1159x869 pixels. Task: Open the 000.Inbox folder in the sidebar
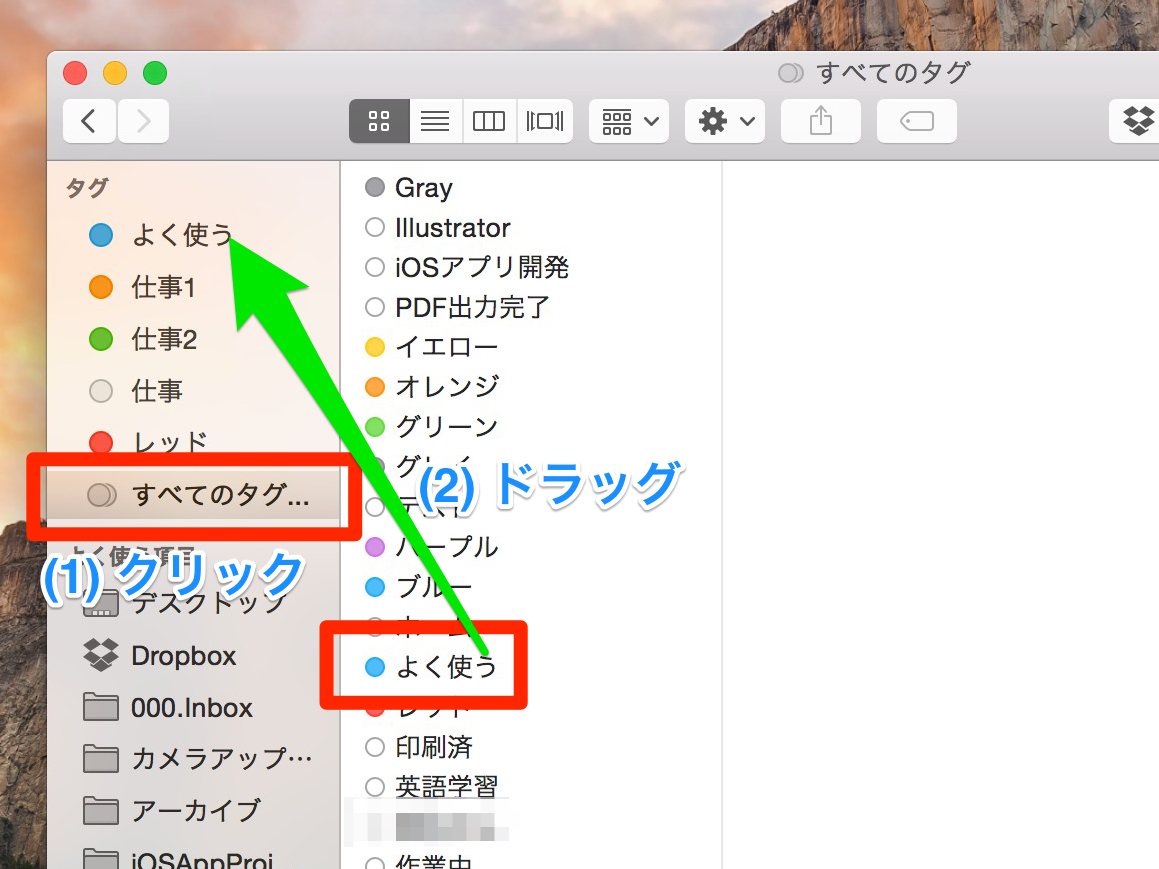[194, 707]
